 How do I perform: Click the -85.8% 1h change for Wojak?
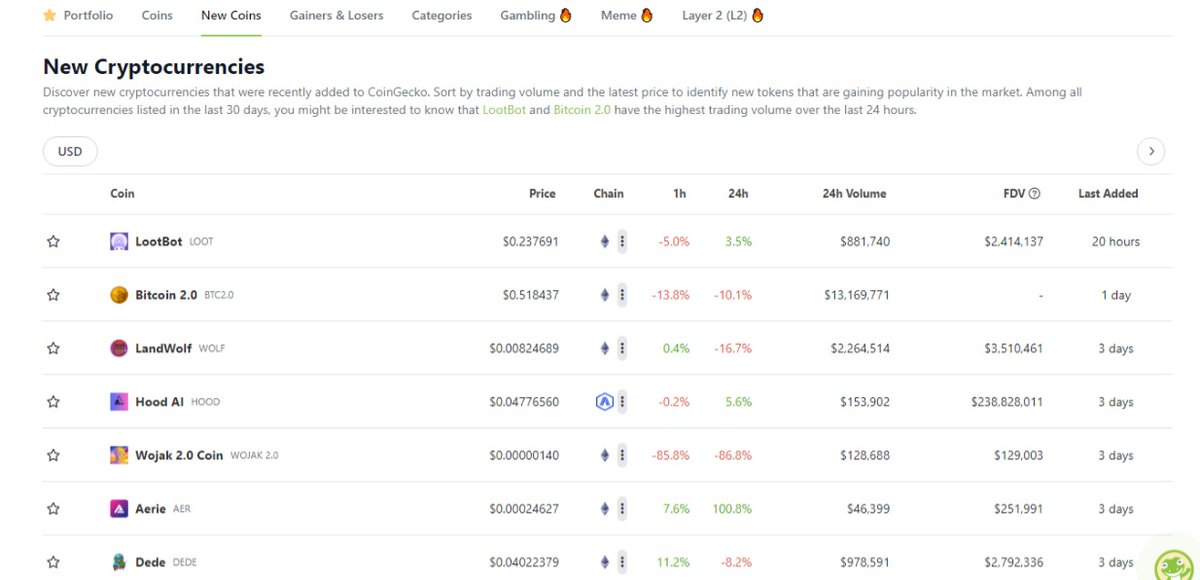coord(670,455)
